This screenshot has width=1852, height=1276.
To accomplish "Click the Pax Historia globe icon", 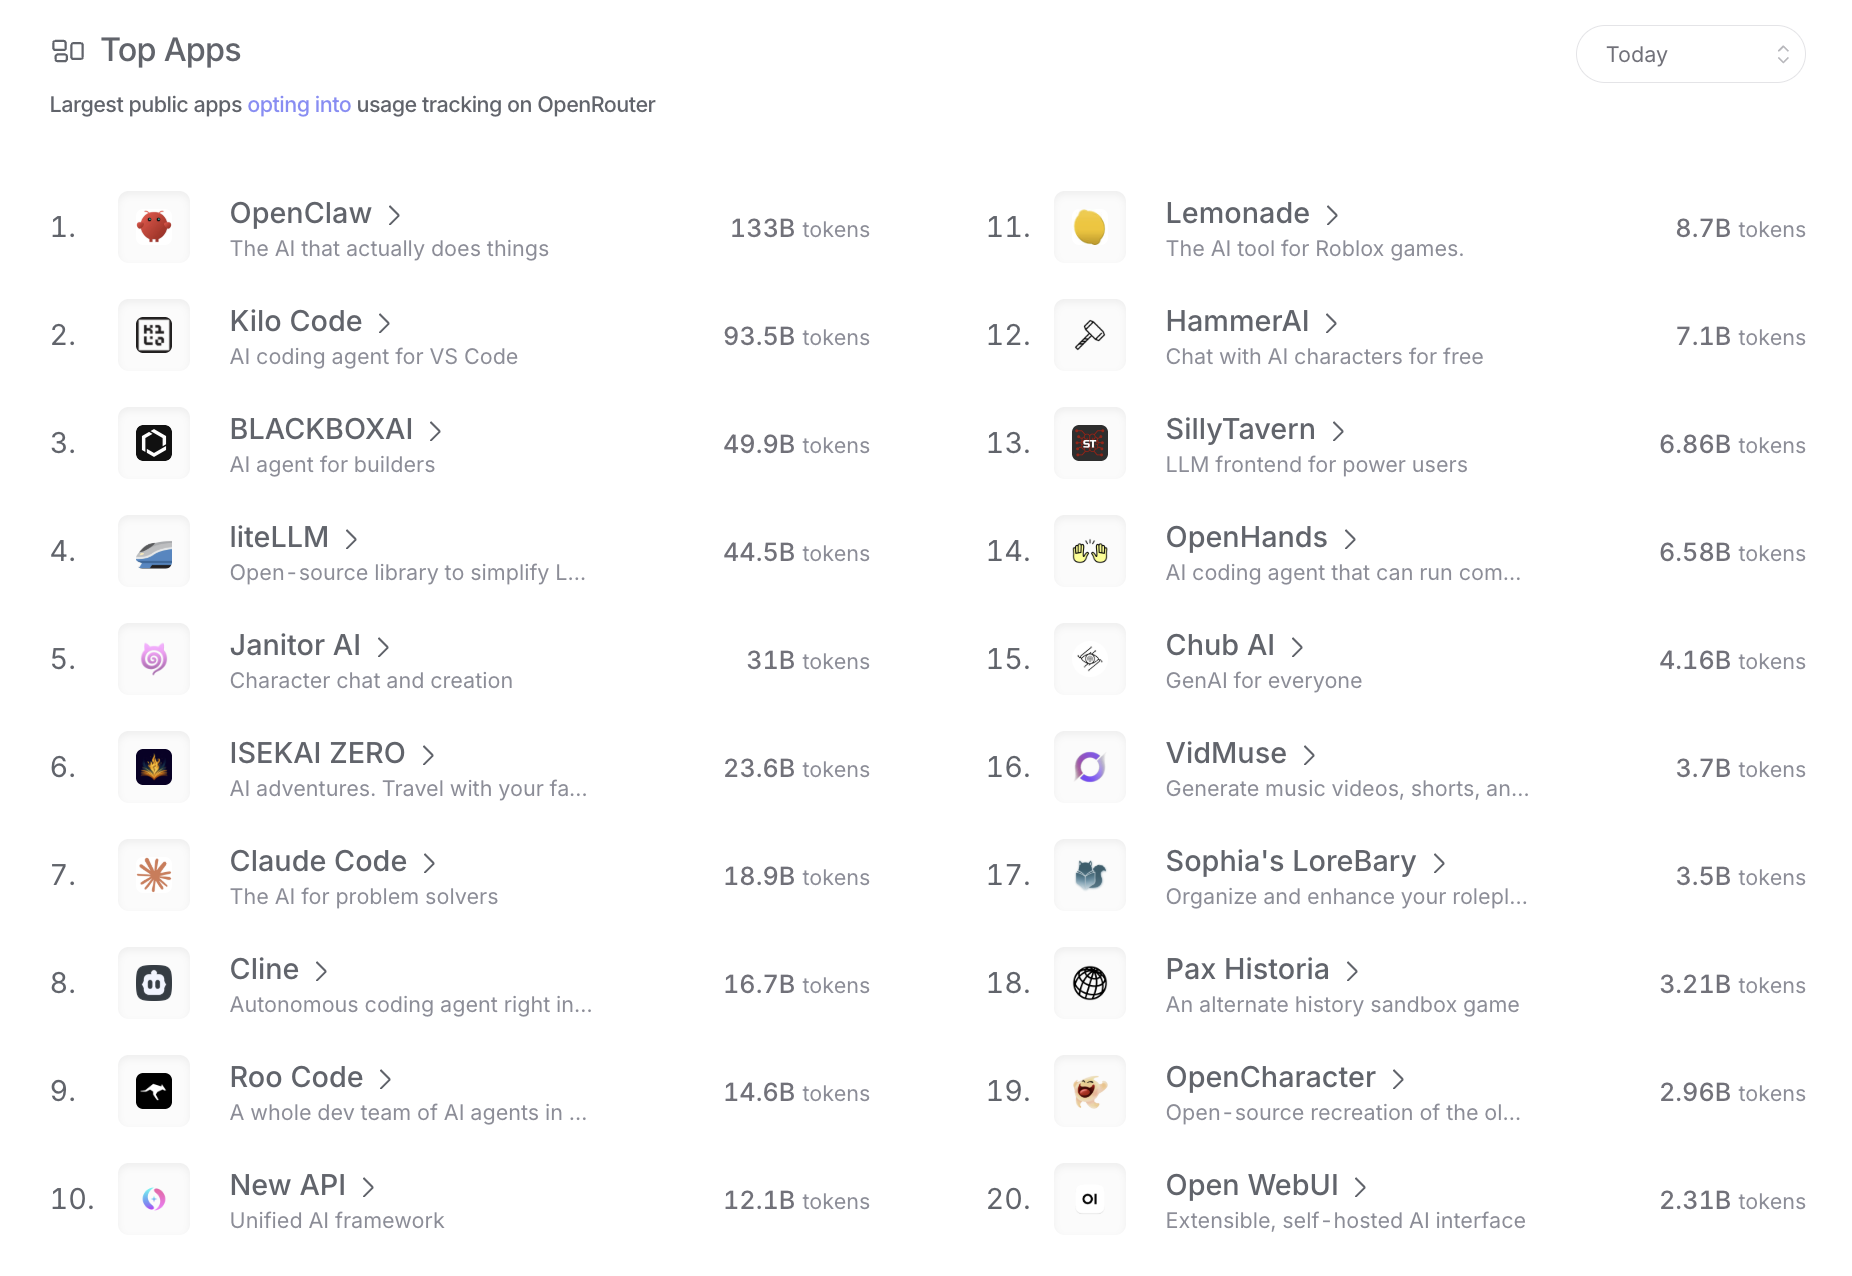I will [1090, 983].
